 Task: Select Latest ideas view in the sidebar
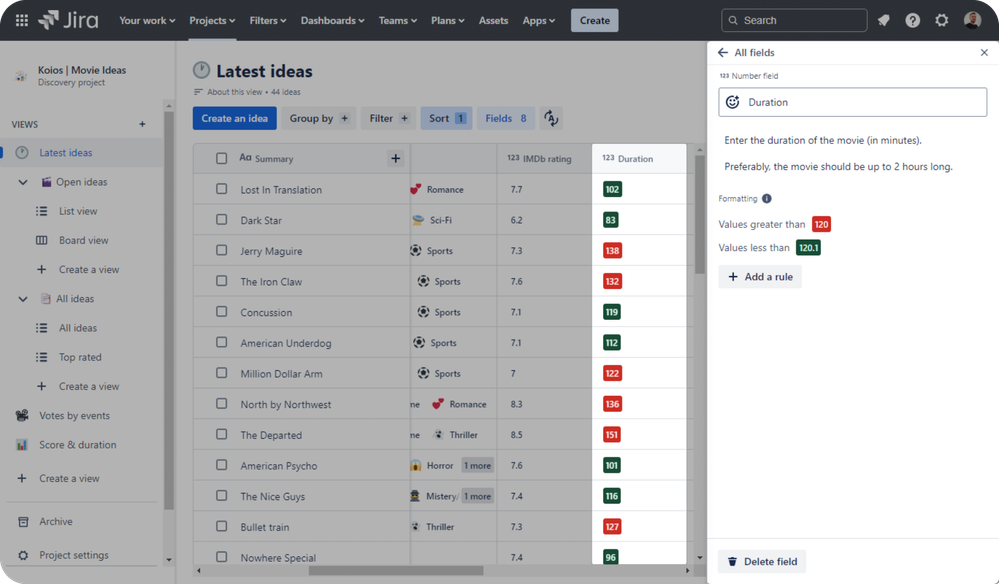click(82, 152)
